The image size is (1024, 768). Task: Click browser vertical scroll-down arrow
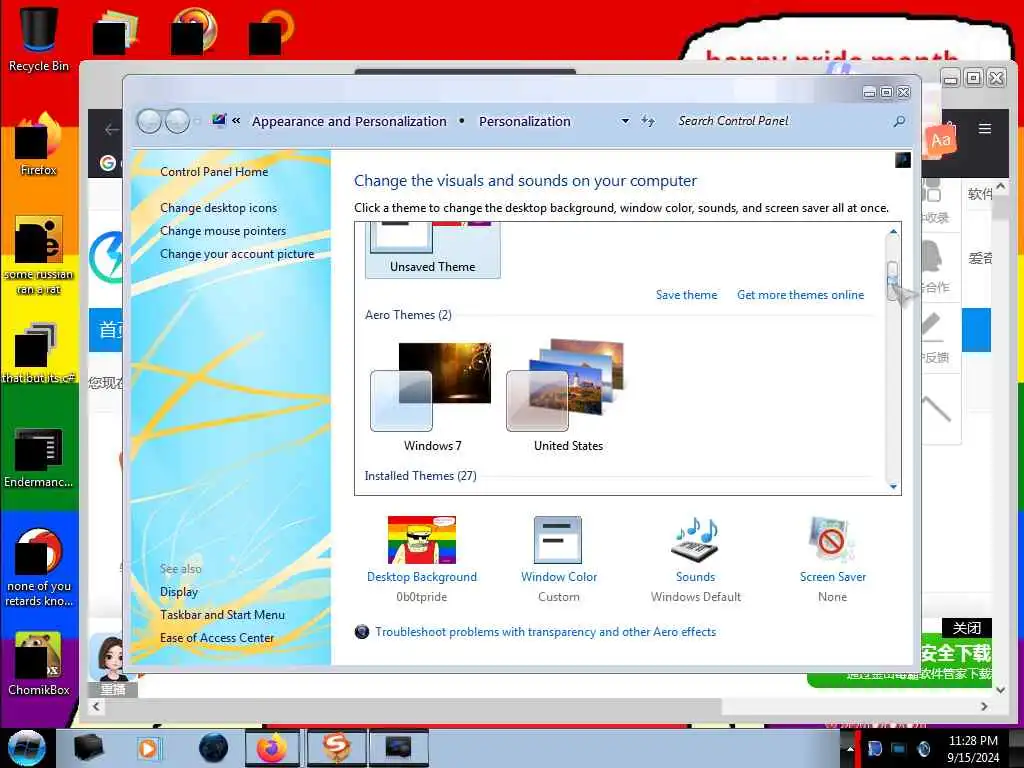tap(1000, 690)
